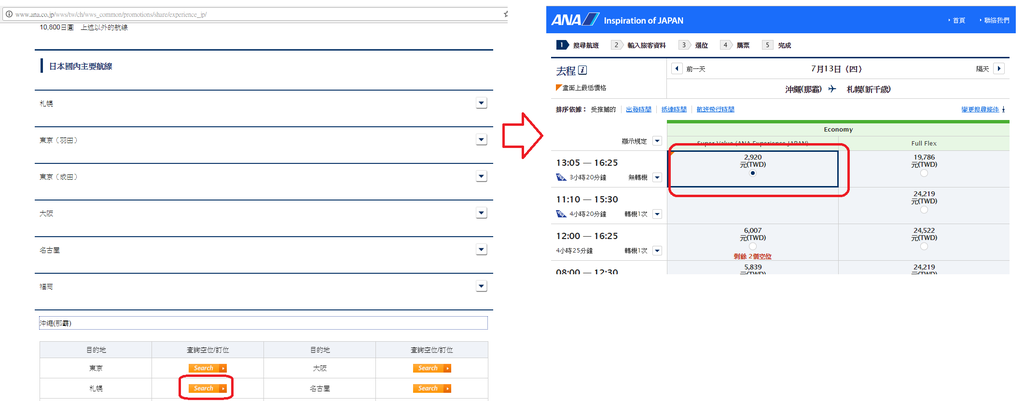The image size is (1024, 401).
Task: Click step 1 搜尋航班
Action: [x=578, y=45]
